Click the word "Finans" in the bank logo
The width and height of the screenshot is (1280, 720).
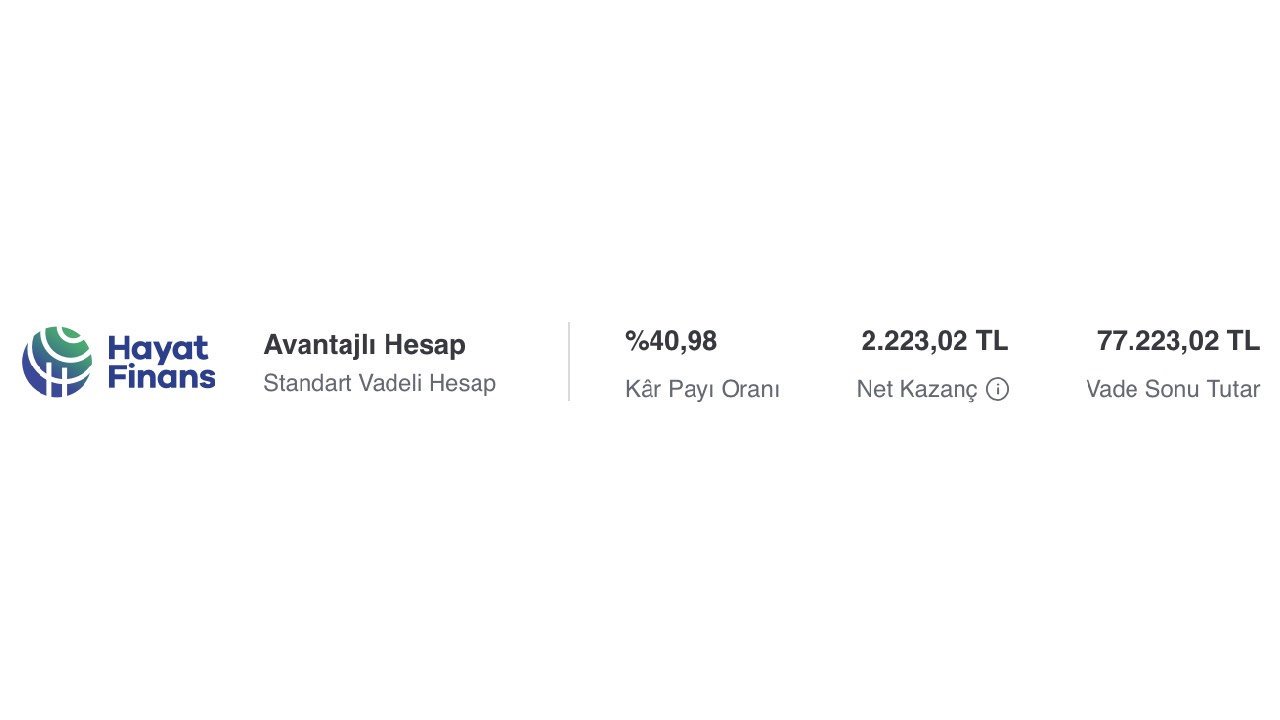tap(161, 377)
